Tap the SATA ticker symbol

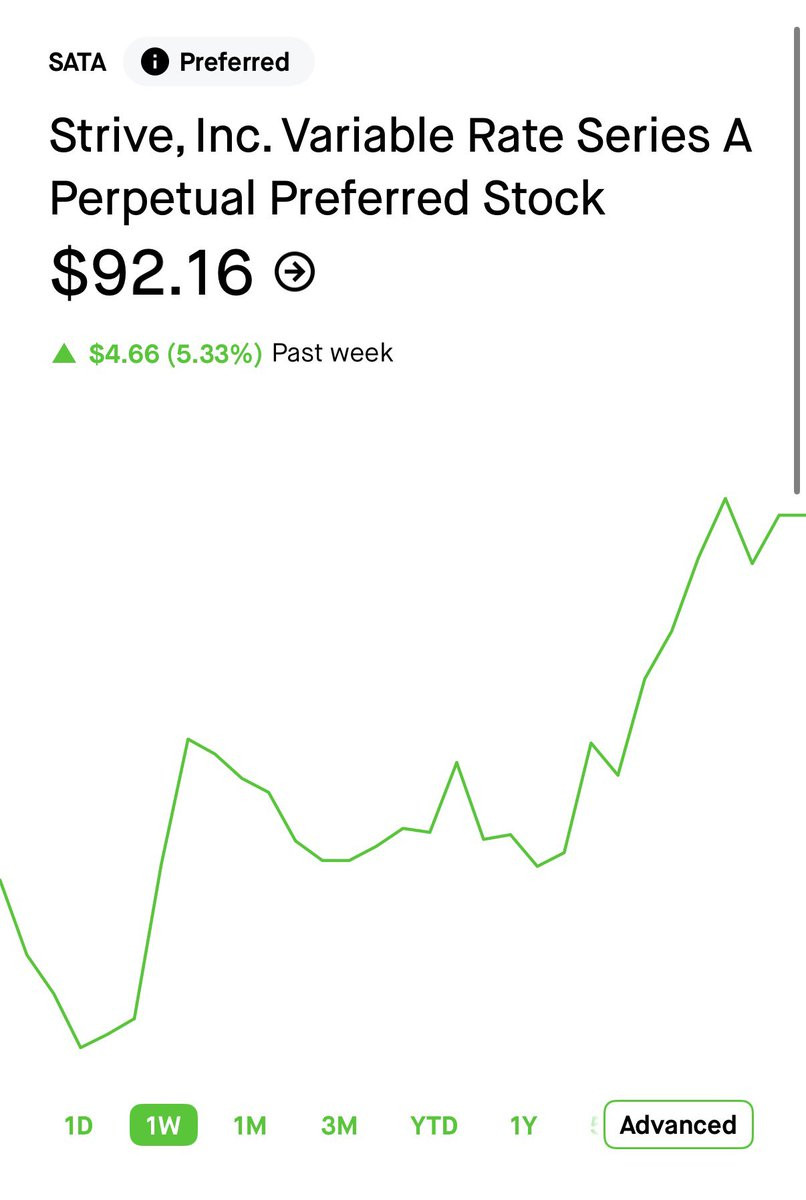click(77, 63)
